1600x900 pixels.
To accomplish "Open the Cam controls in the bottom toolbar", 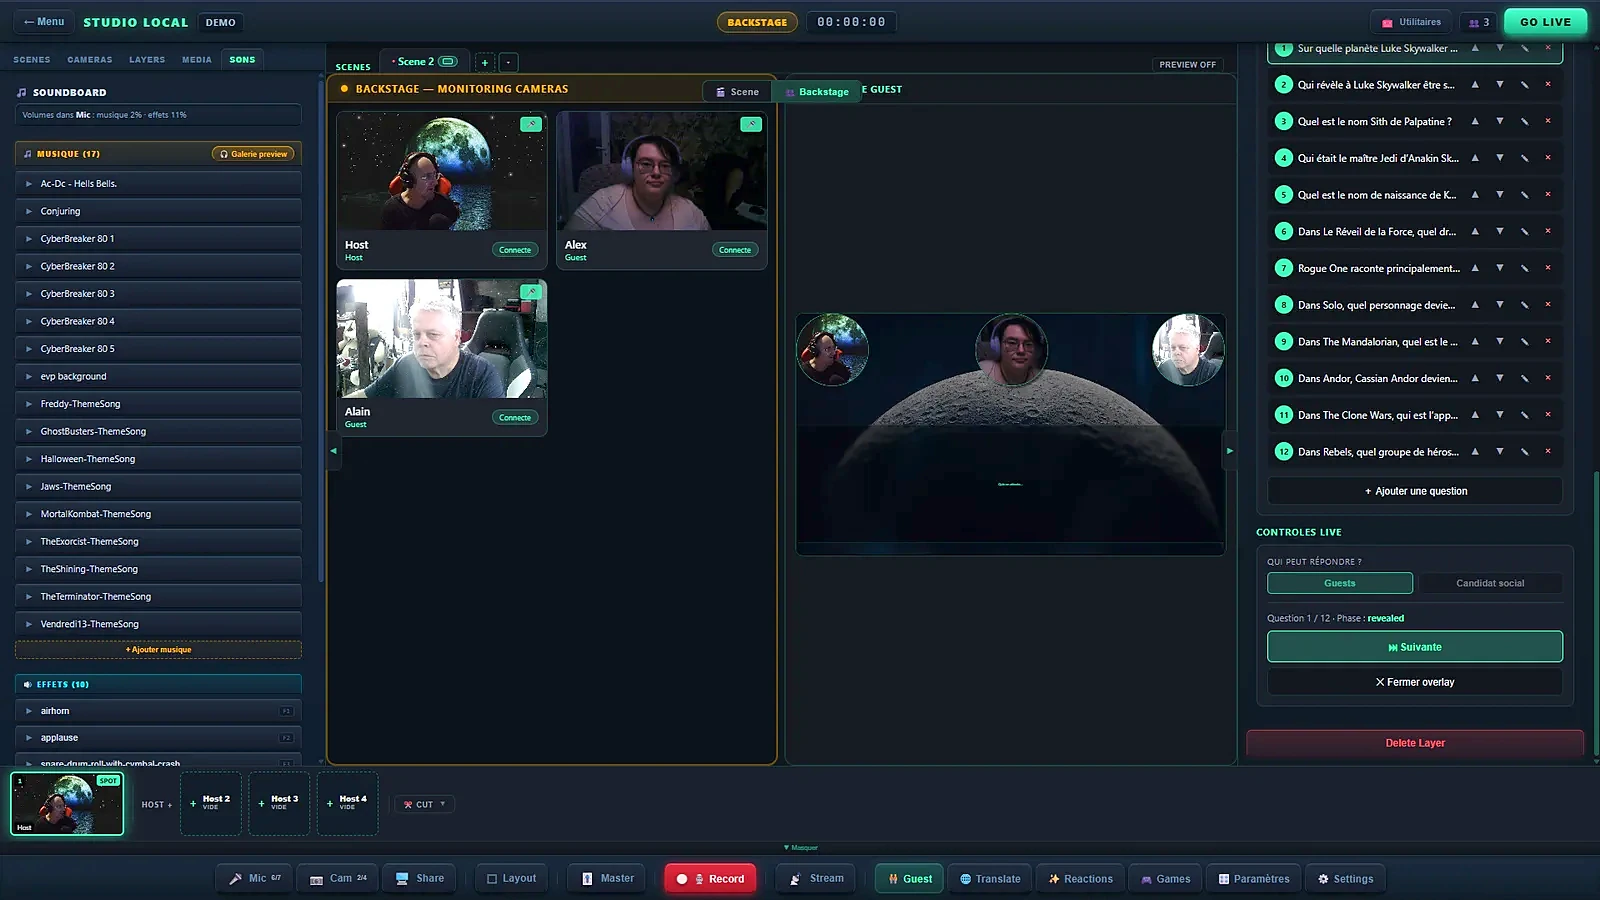I will pos(338,878).
